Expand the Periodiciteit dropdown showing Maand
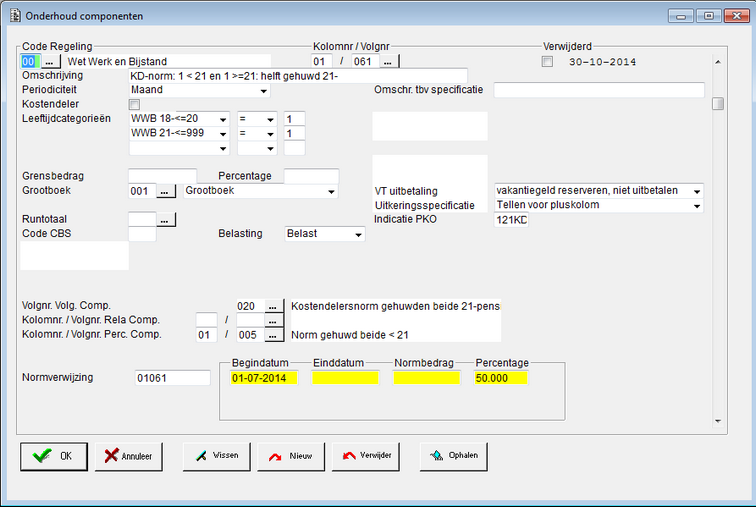Screen dimensions: 756x507 point(263,90)
